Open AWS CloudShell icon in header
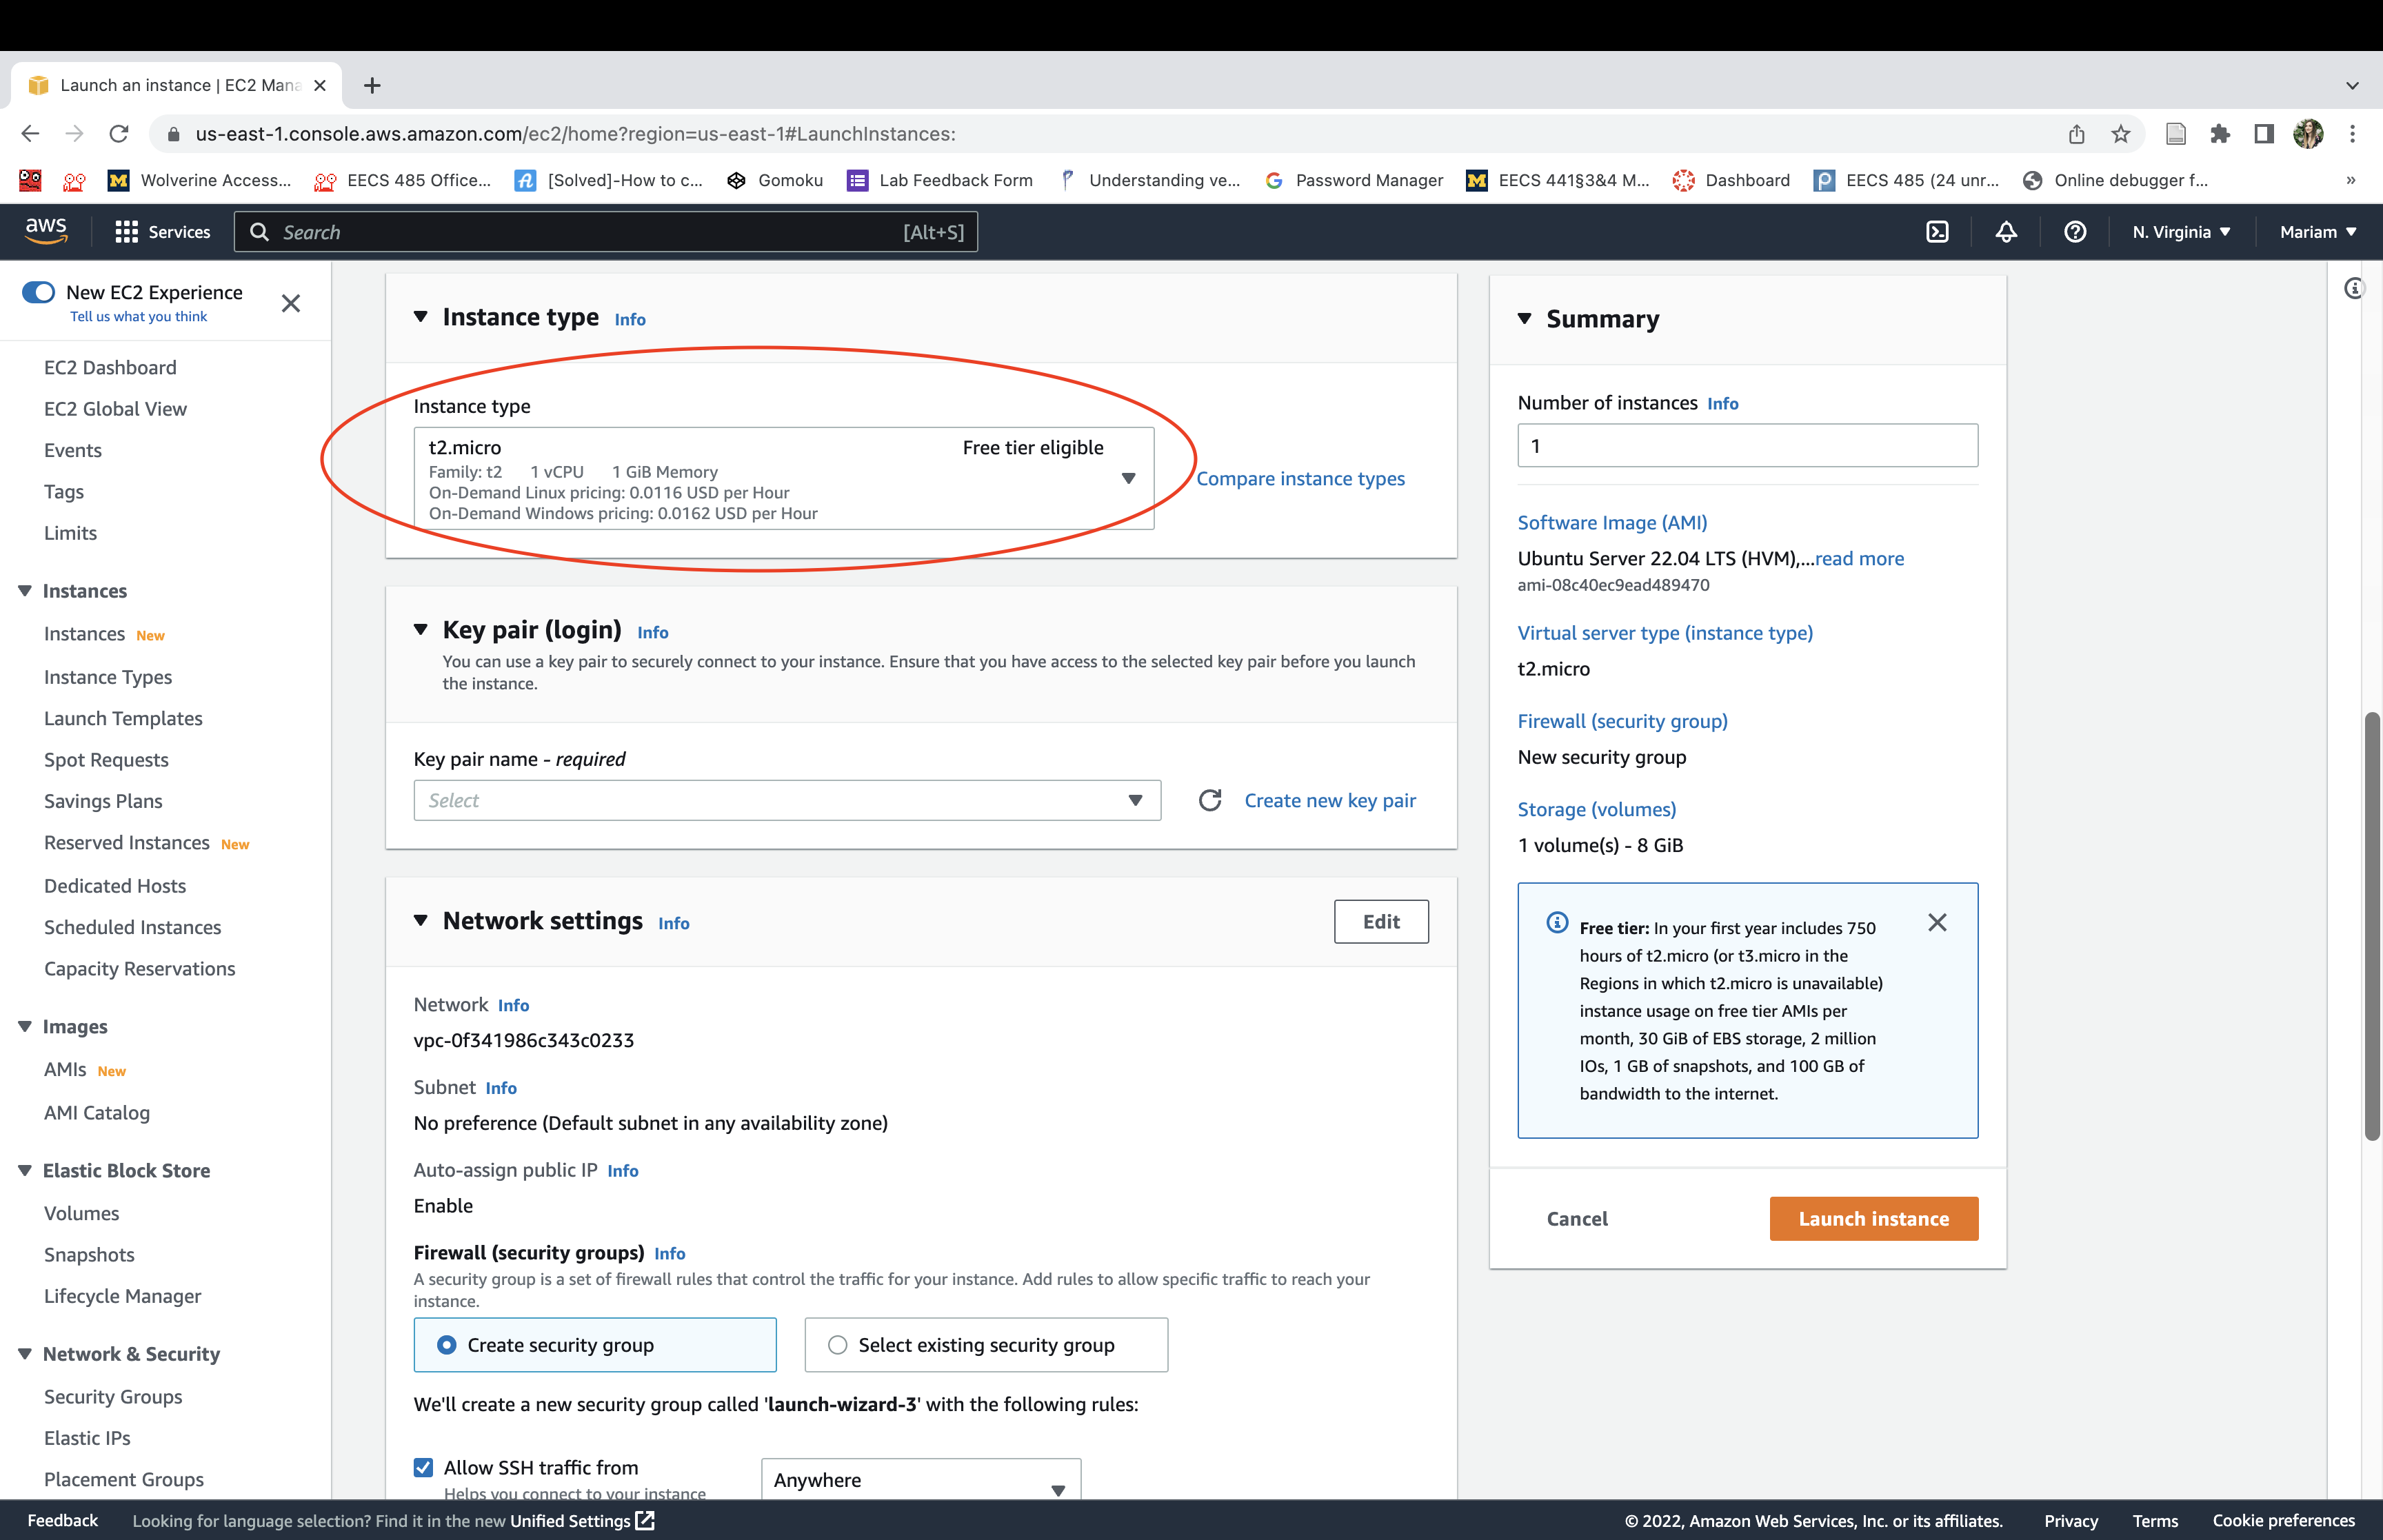2383x1540 pixels. coord(1937,232)
